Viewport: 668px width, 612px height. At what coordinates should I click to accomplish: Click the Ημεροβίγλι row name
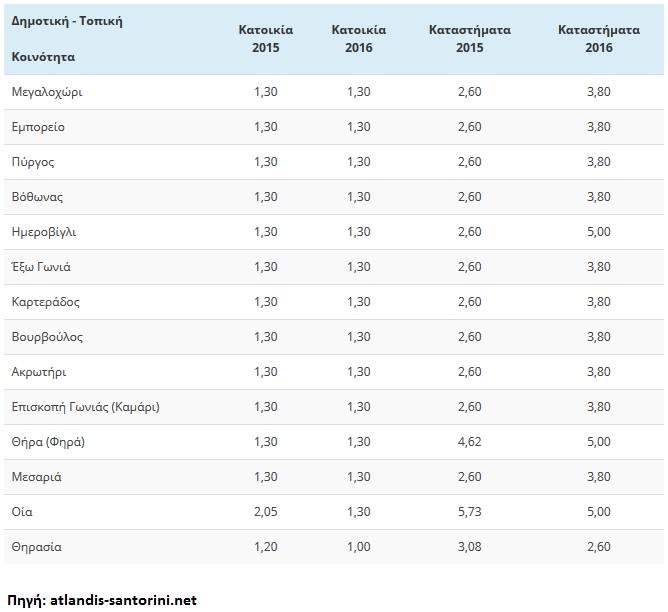43,232
